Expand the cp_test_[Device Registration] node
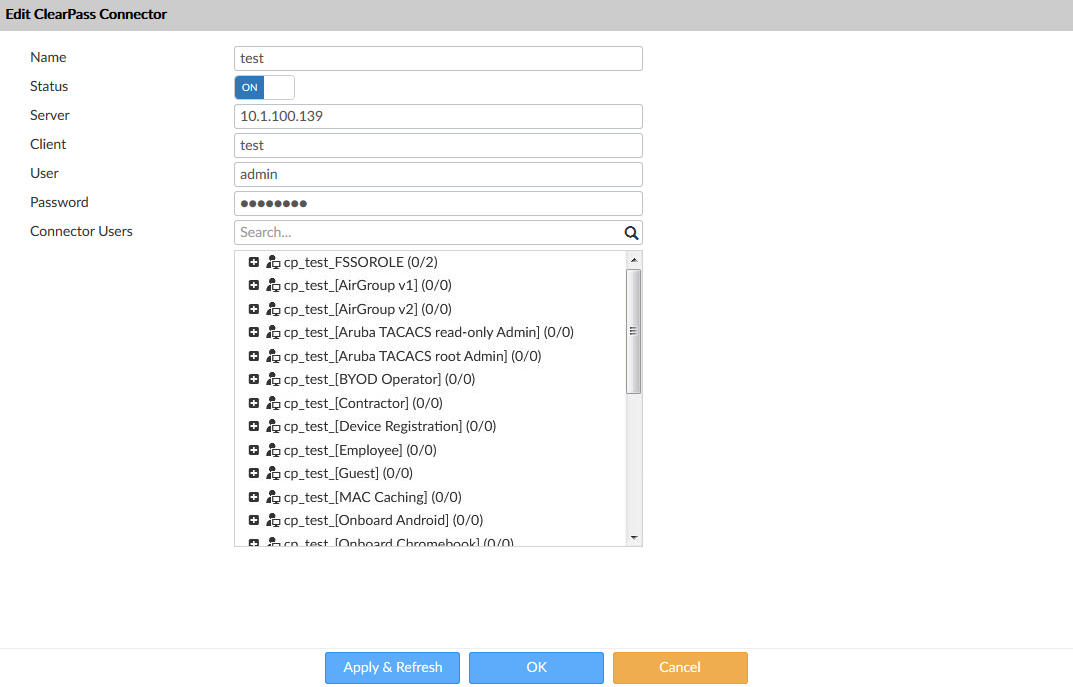 tap(254, 426)
